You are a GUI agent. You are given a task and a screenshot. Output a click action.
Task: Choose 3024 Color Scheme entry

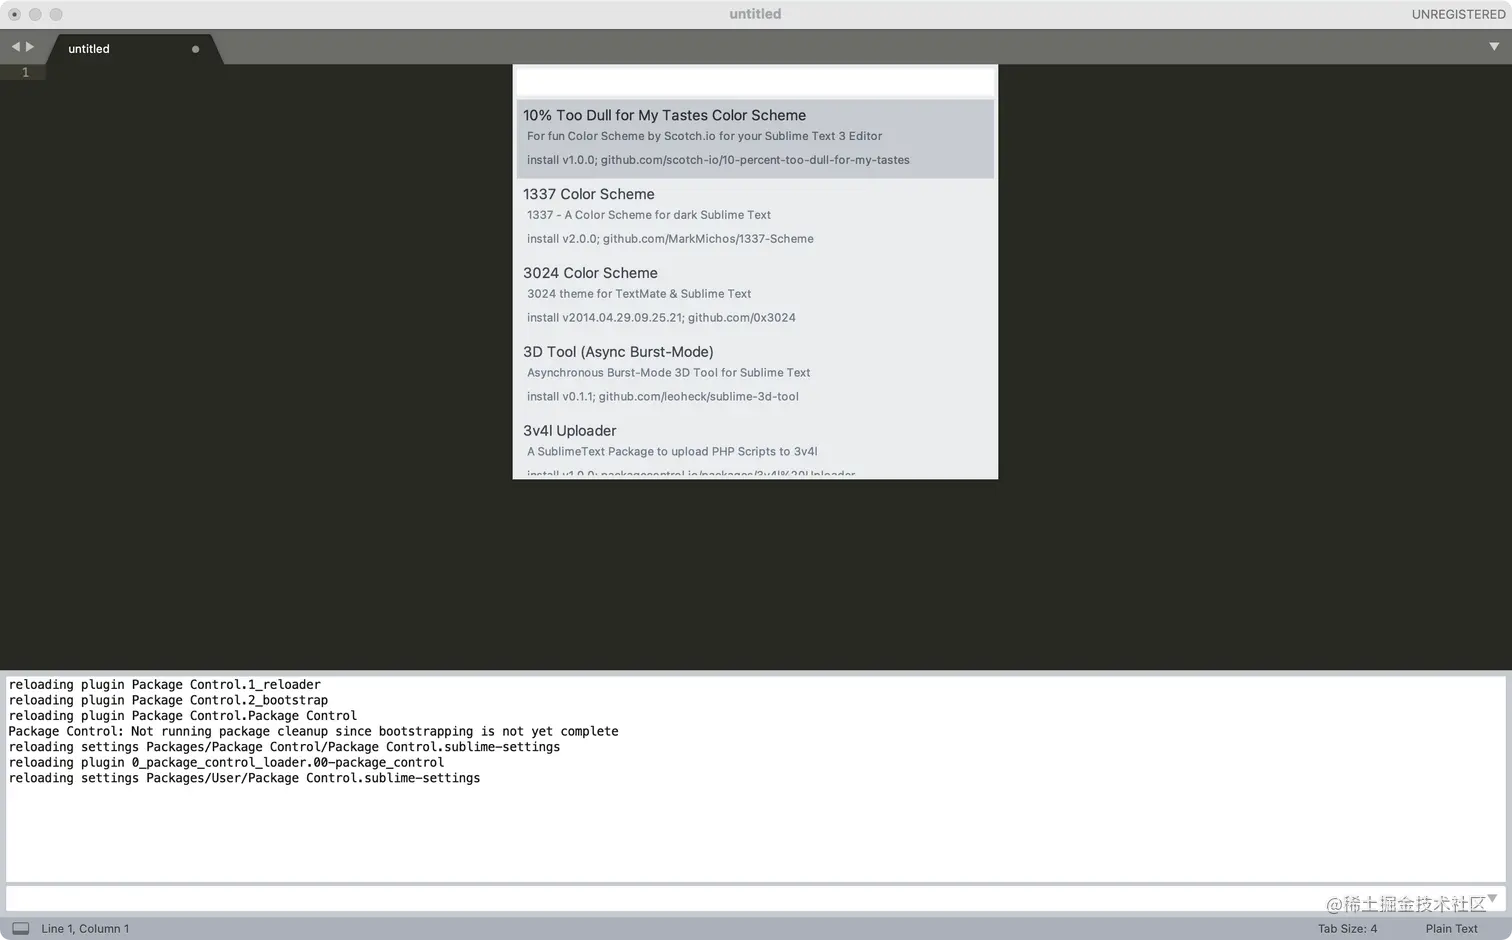[755, 296]
